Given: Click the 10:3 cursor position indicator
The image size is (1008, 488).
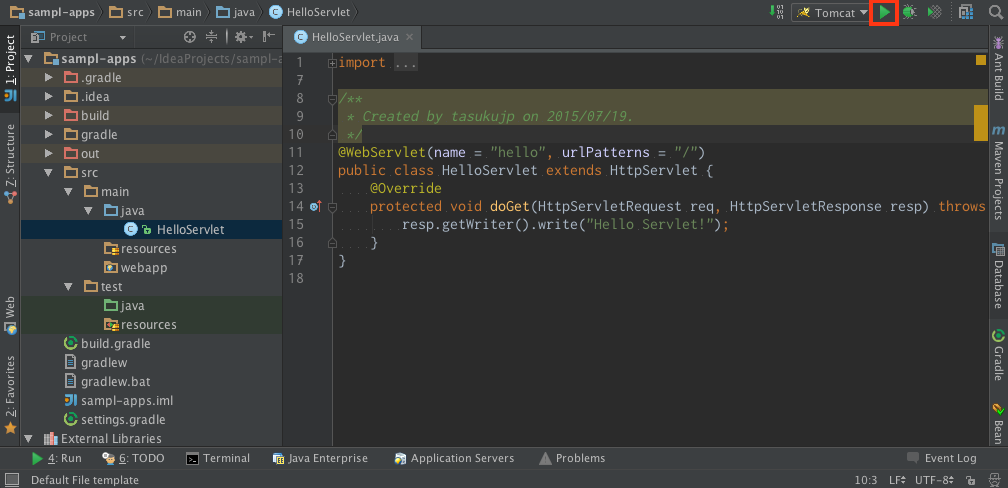Looking at the screenshot, I should point(866,480).
